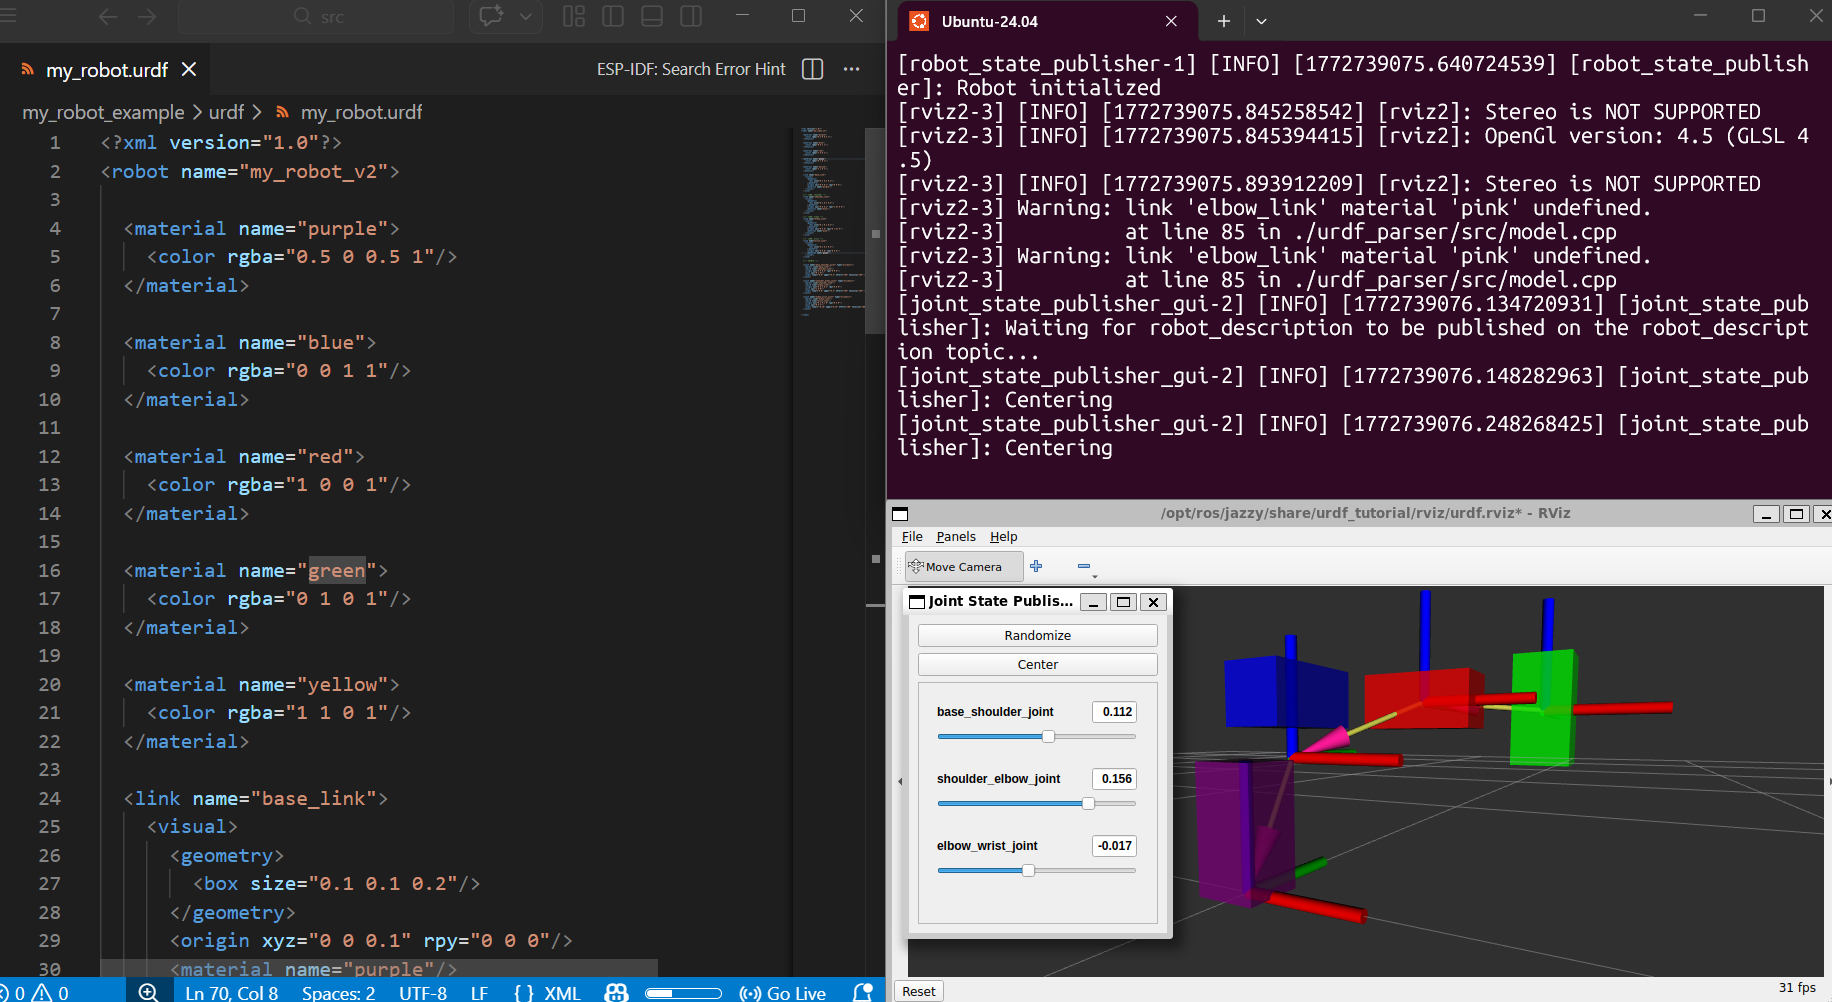Toggle the primary side bar visibility
The width and height of the screenshot is (1832, 1002).
(613, 16)
